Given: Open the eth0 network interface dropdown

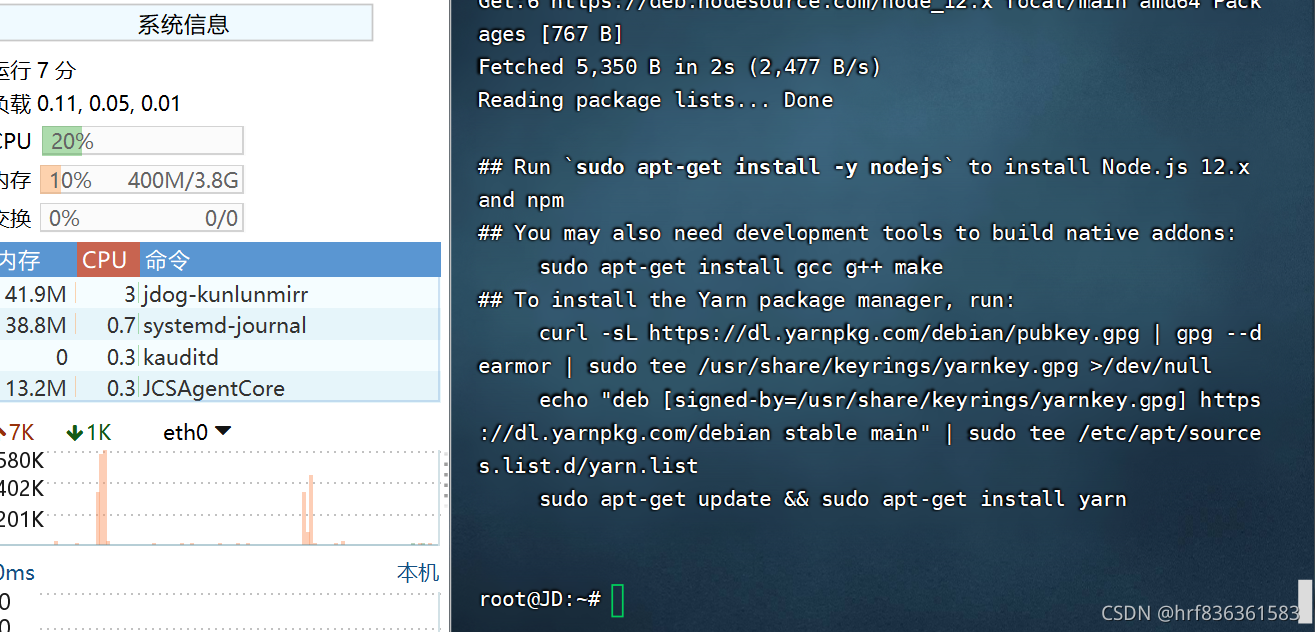Looking at the screenshot, I should pos(224,432).
